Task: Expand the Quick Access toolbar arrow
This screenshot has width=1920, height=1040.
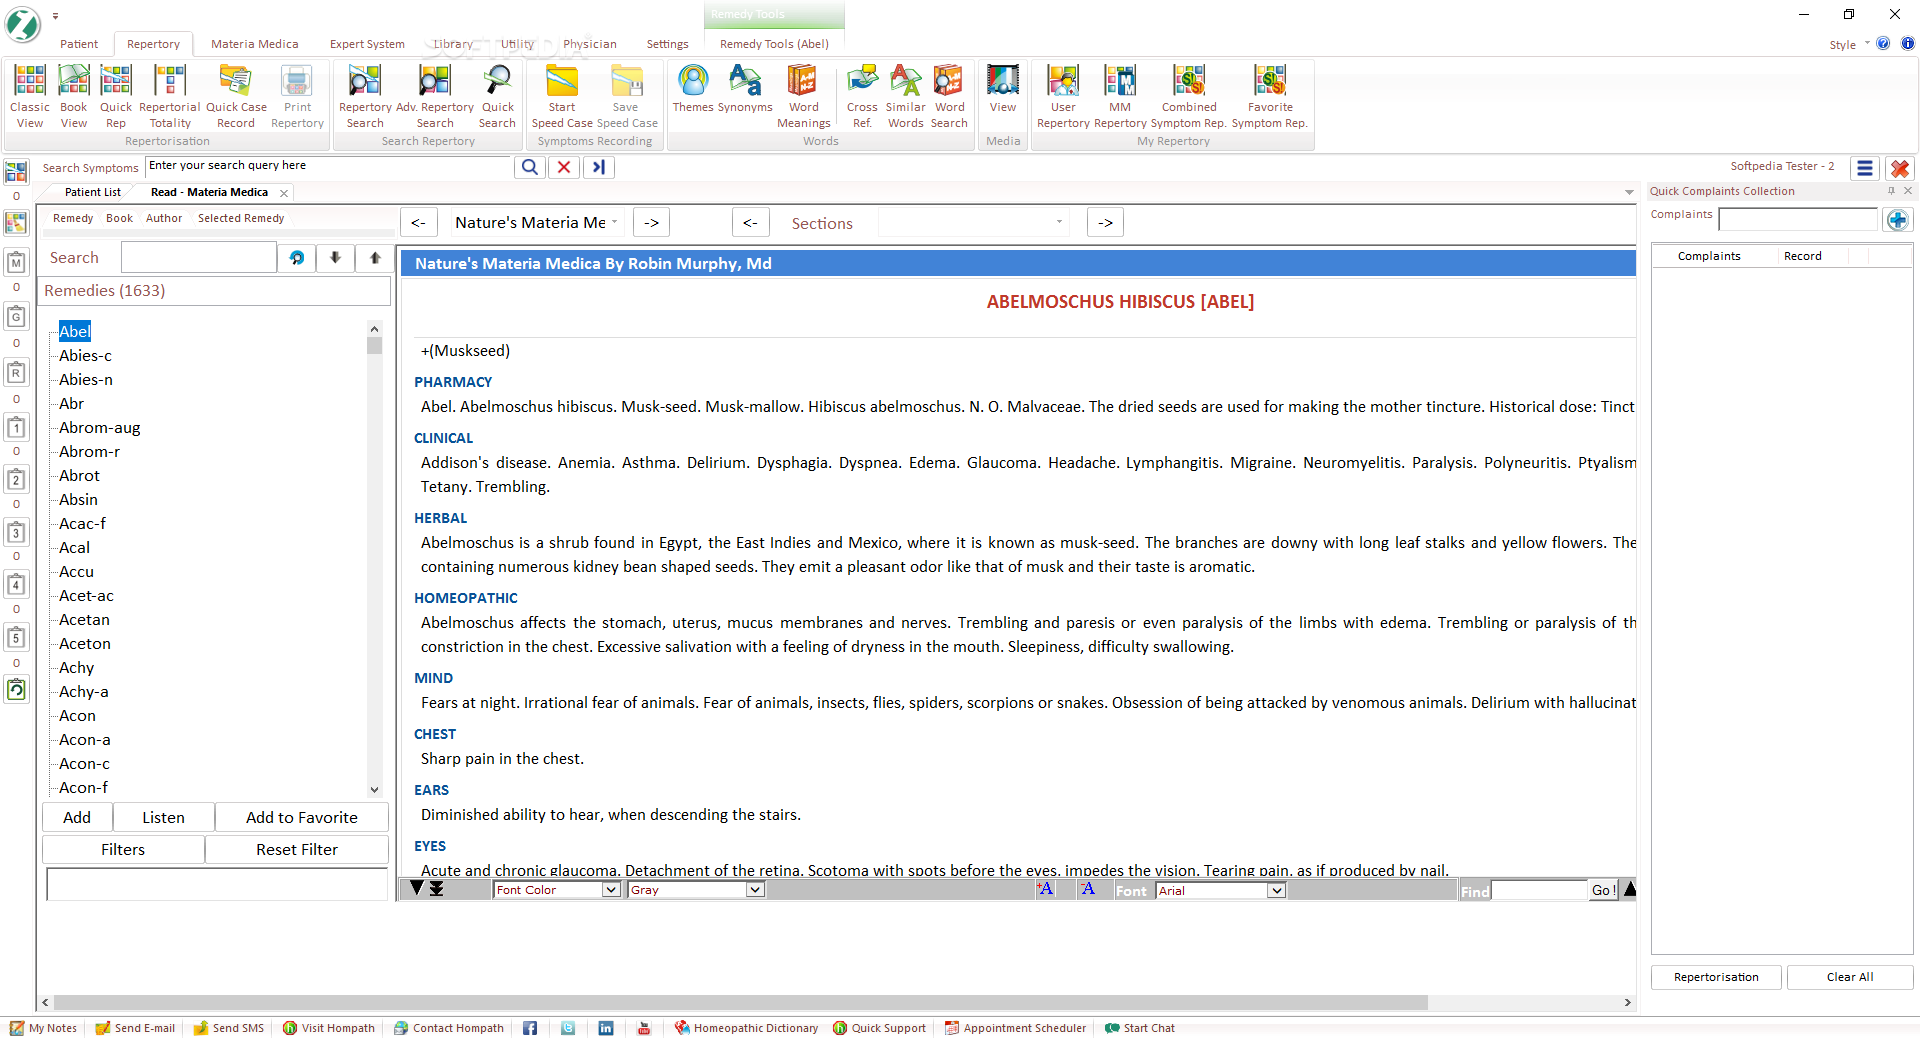Action: tap(55, 16)
